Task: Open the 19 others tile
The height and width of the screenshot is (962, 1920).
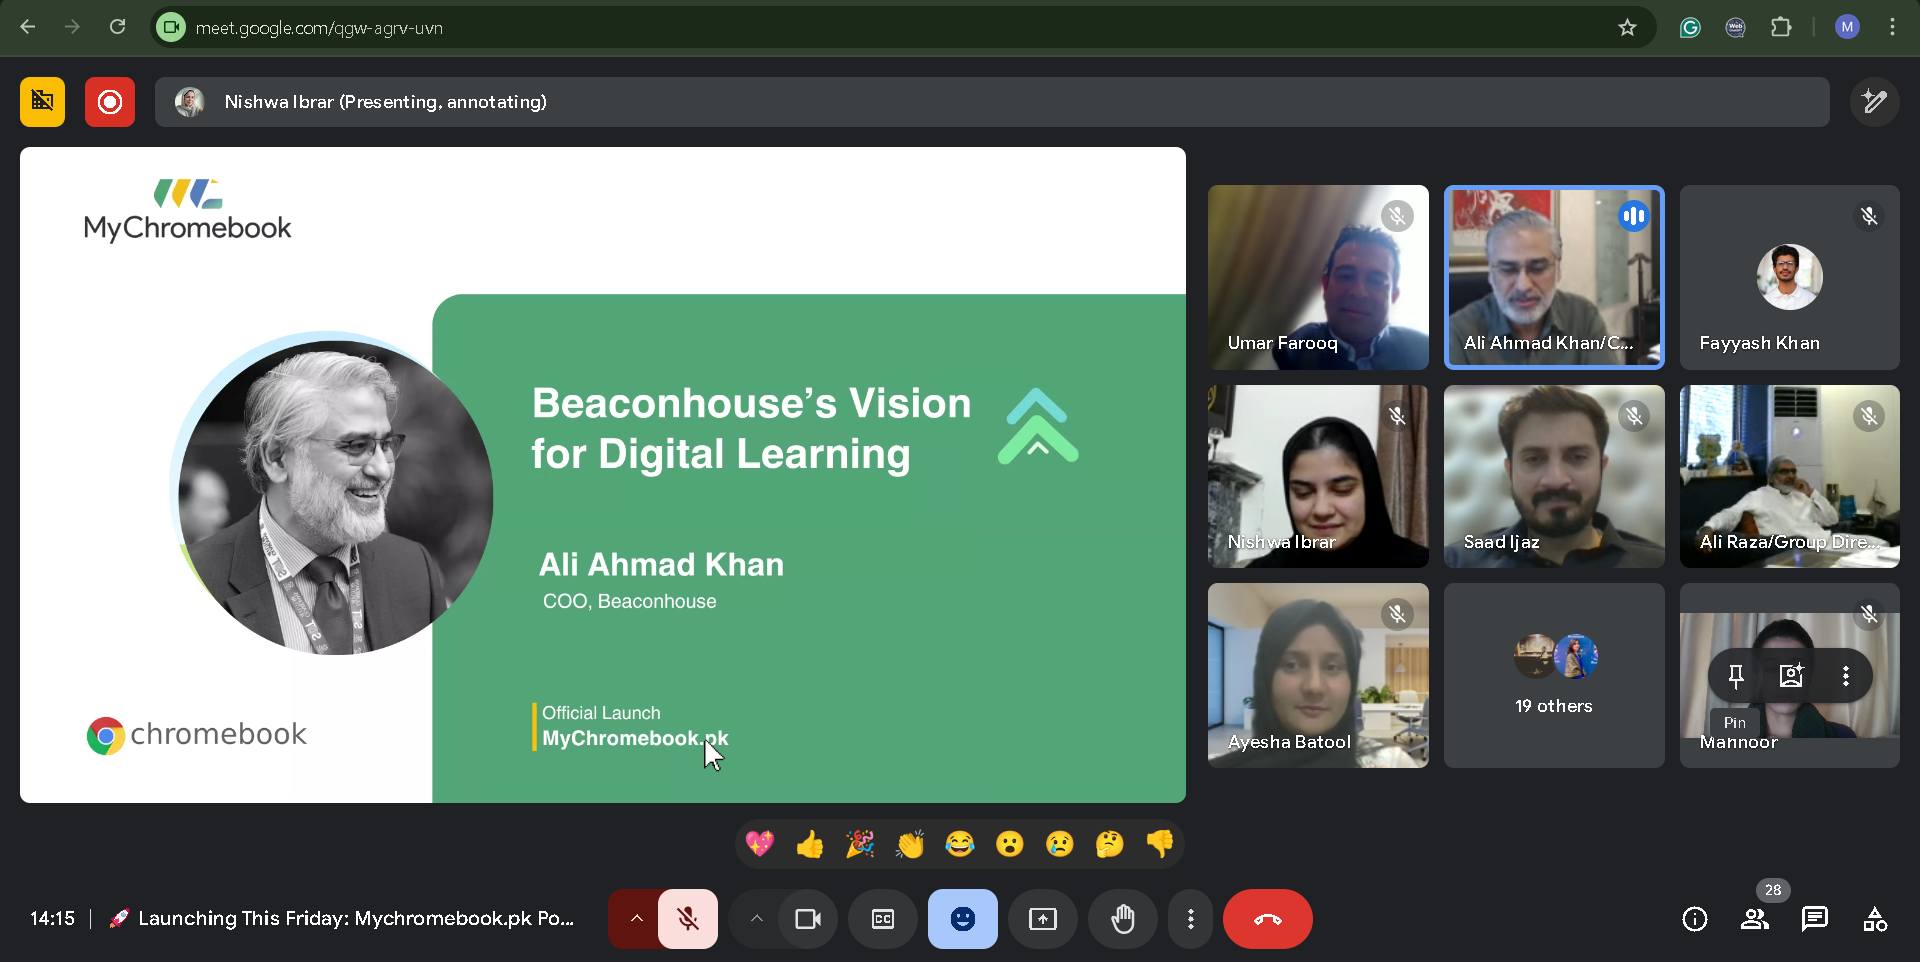Action: (1554, 675)
